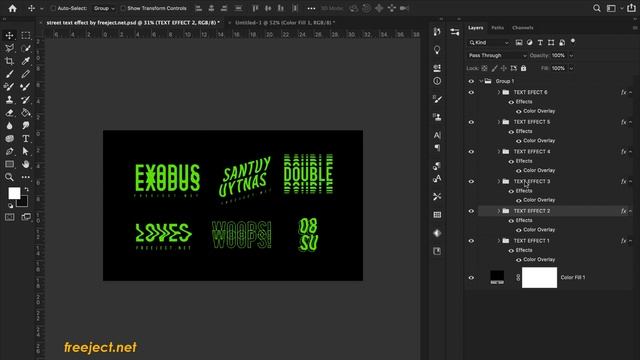Screen dimensions: 640x360
Task: Open the Kind filter dropdown
Action: pos(489,42)
